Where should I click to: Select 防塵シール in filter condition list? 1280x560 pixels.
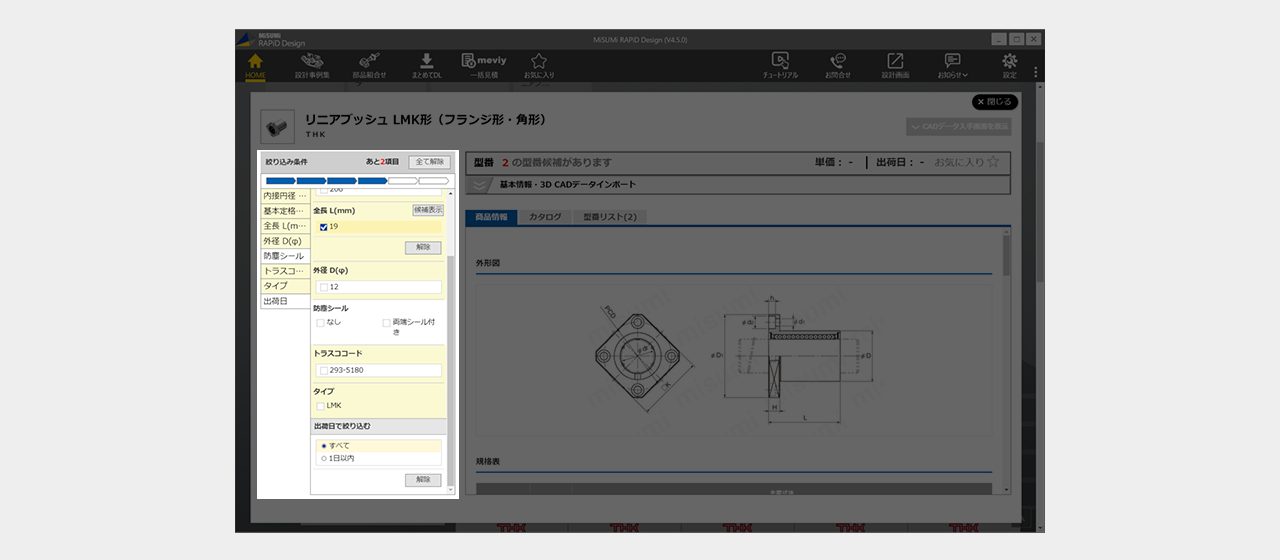[284, 256]
